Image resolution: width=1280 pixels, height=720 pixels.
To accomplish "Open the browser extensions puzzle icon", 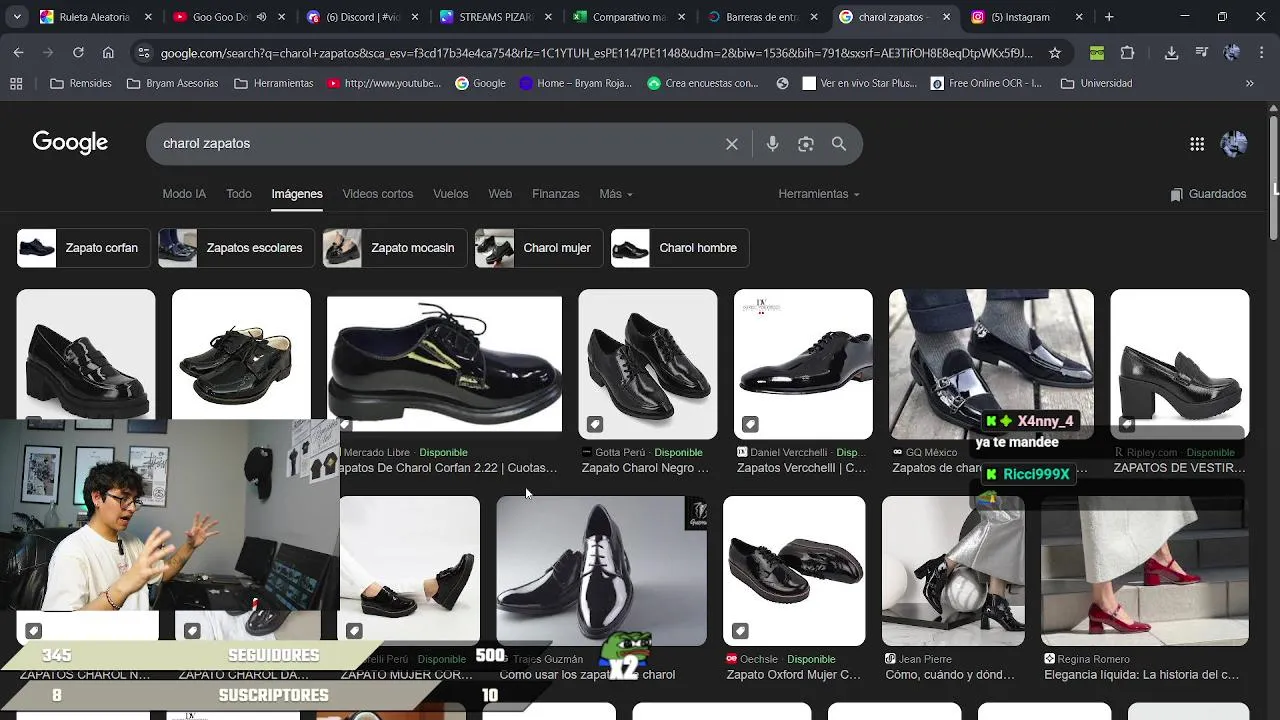I will 1127,53.
